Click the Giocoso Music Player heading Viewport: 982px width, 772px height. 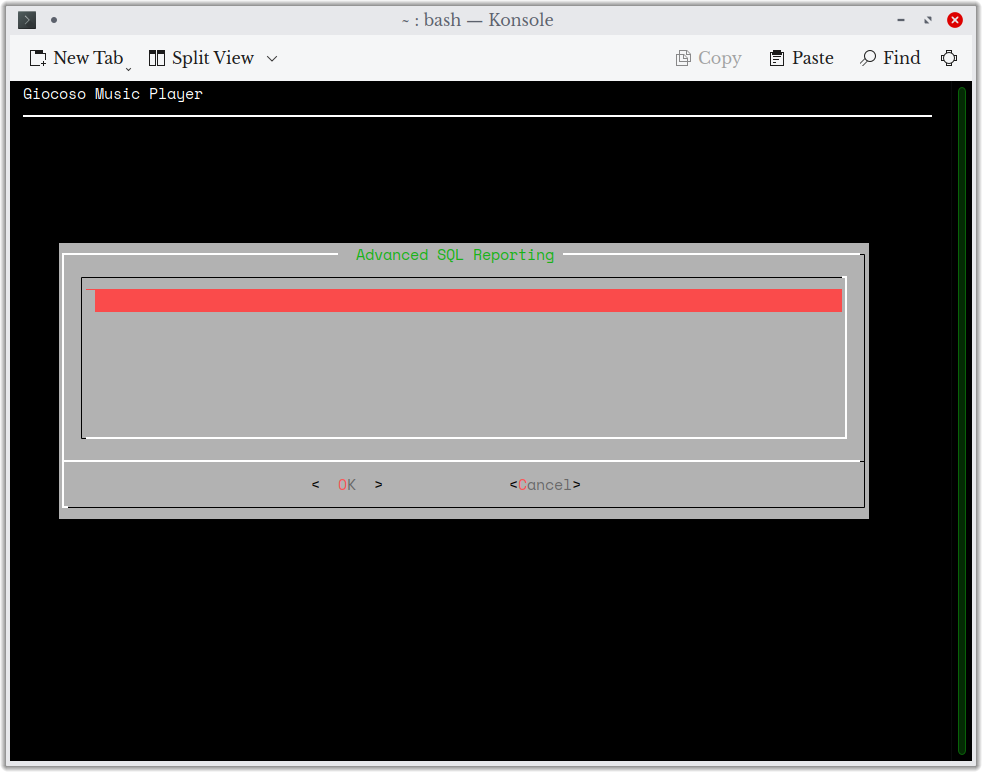[112, 93]
